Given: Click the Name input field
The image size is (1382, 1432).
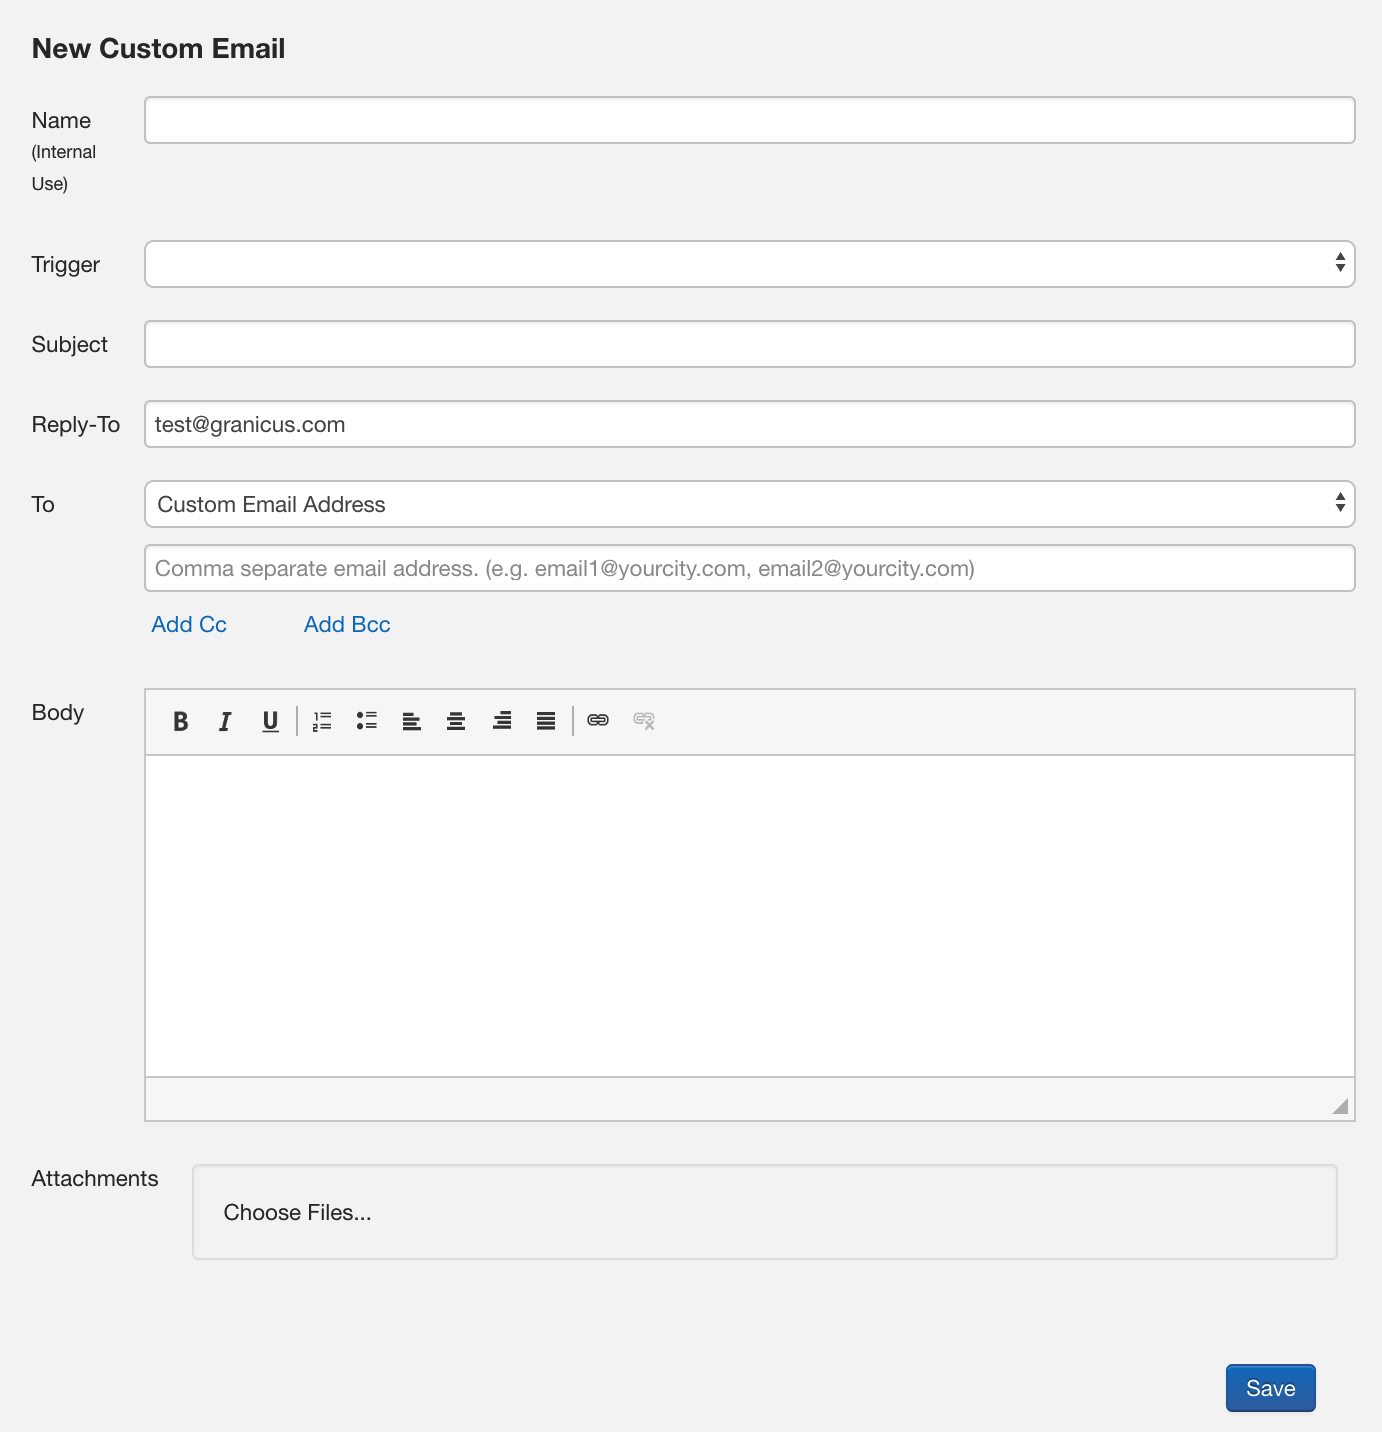Looking at the screenshot, I should point(749,119).
